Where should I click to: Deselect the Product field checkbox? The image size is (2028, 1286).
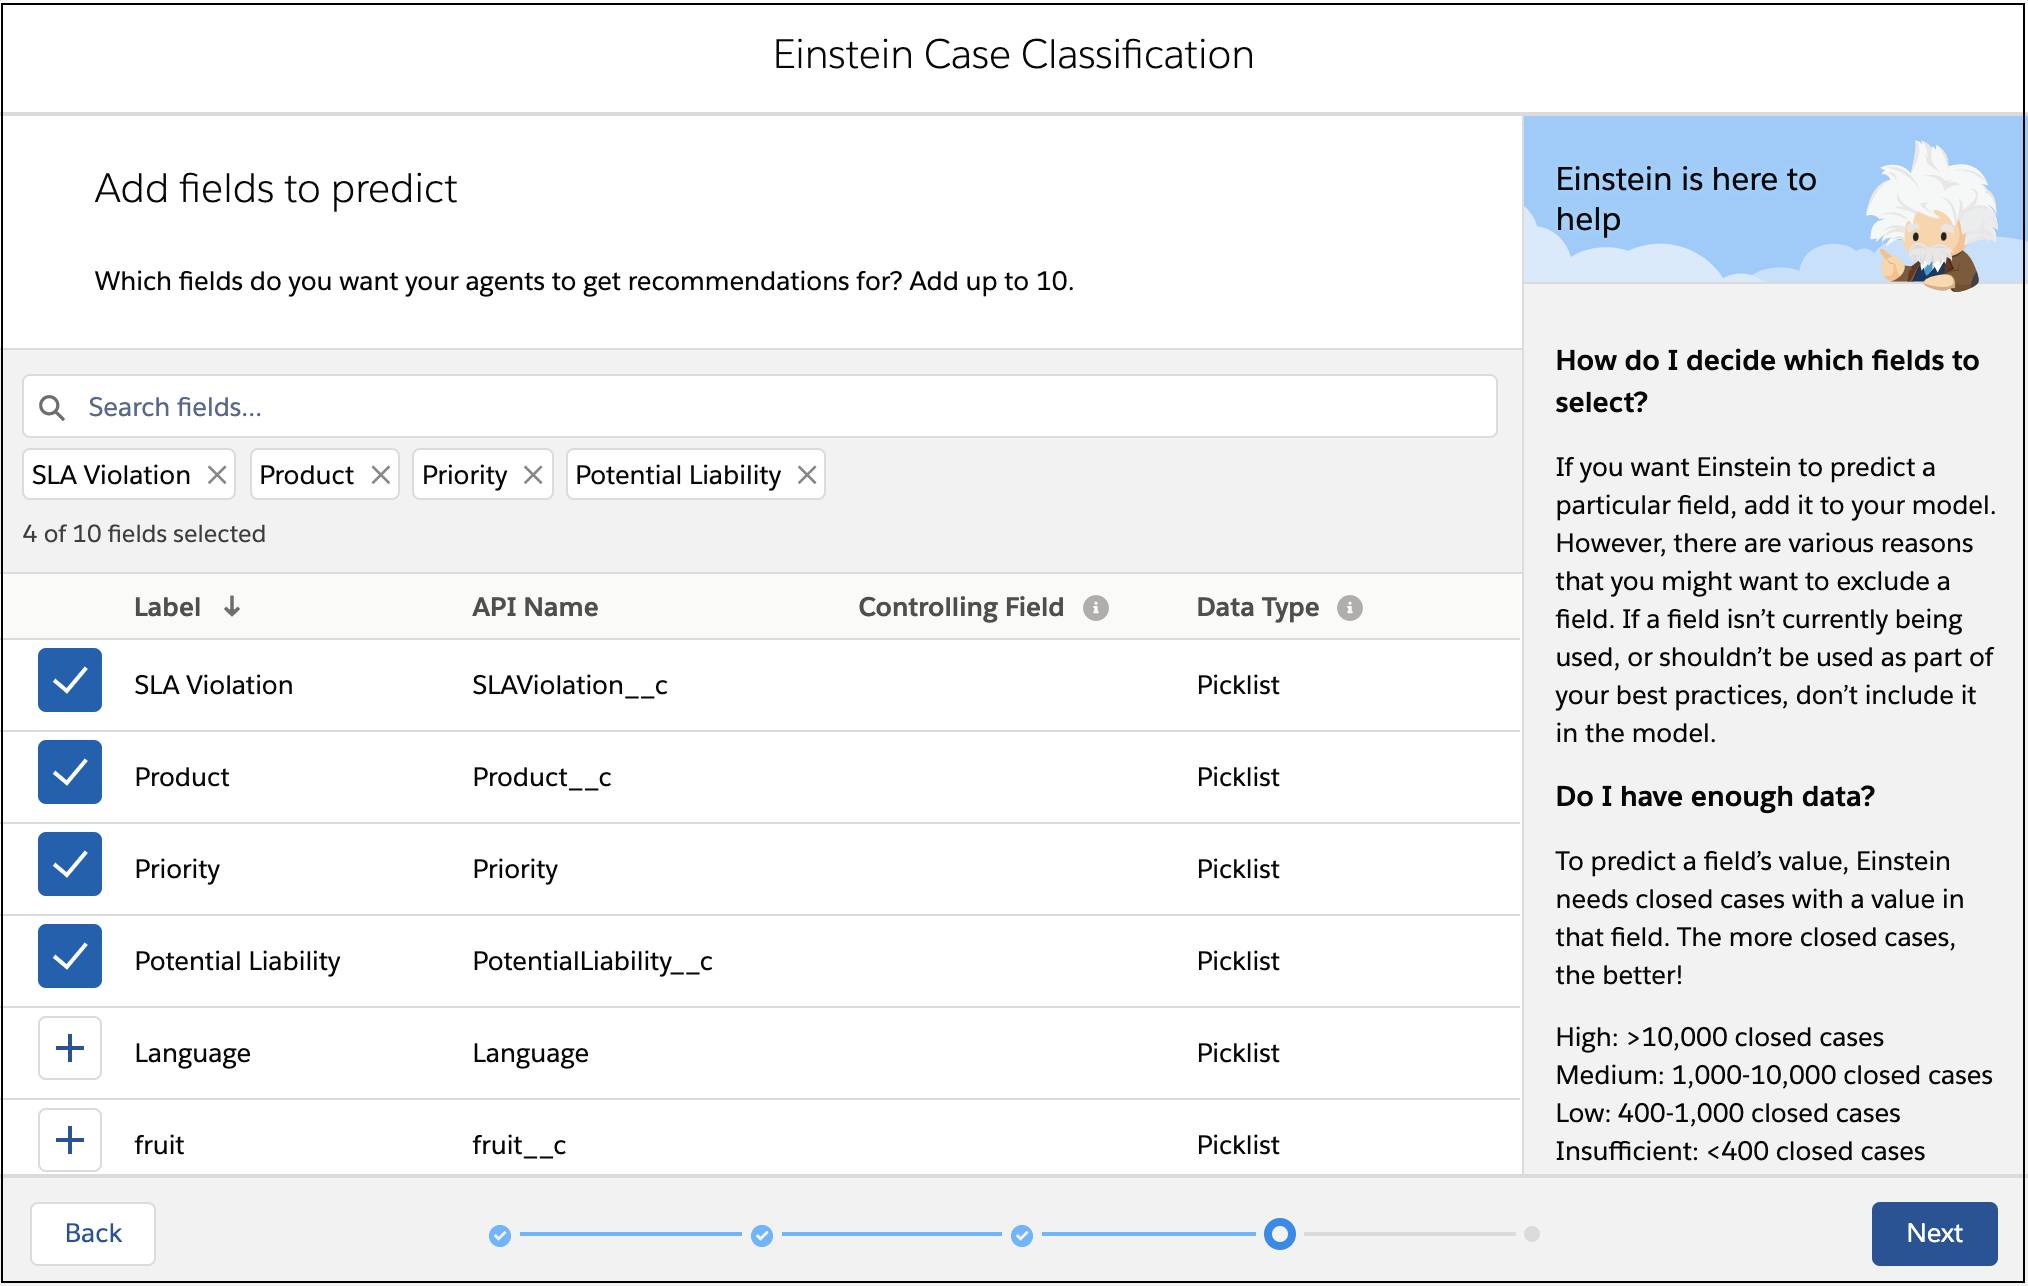click(x=70, y=773)
